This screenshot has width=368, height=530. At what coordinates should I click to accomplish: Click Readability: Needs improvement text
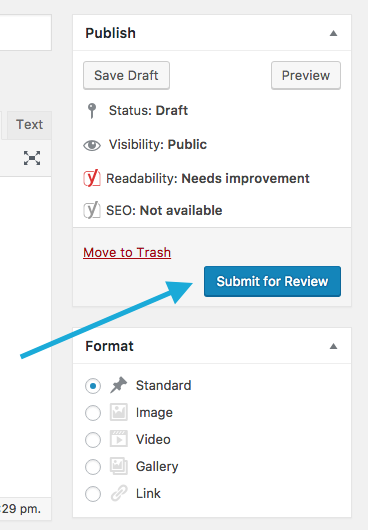pos(208,178)
